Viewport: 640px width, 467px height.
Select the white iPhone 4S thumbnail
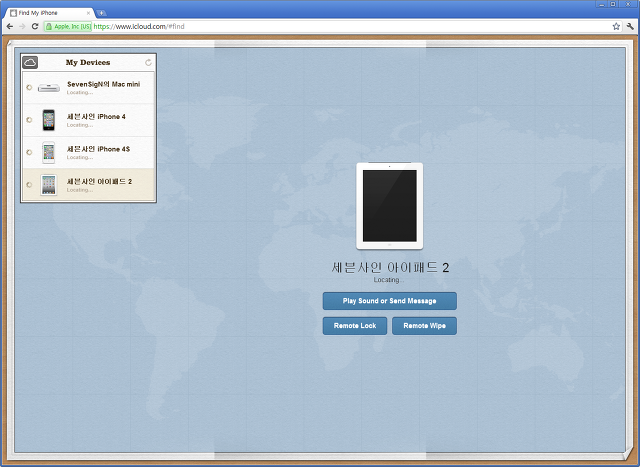[49, 152]
